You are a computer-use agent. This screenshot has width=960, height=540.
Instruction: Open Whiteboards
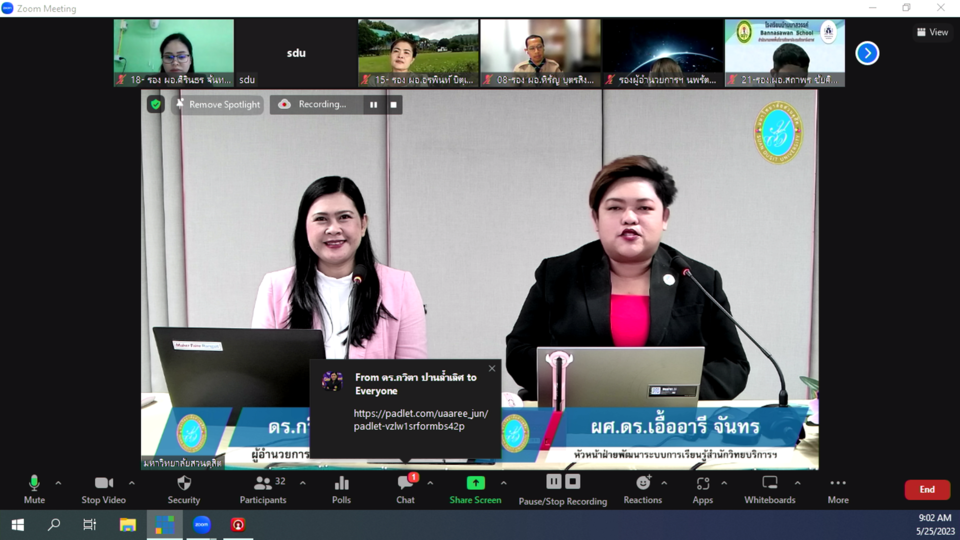pyautogui.click(x=769, y=488)
